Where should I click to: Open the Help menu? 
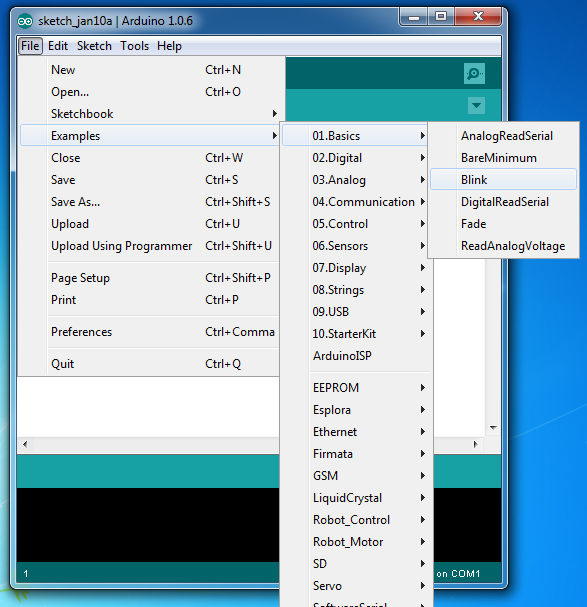(x=169, y=46)
